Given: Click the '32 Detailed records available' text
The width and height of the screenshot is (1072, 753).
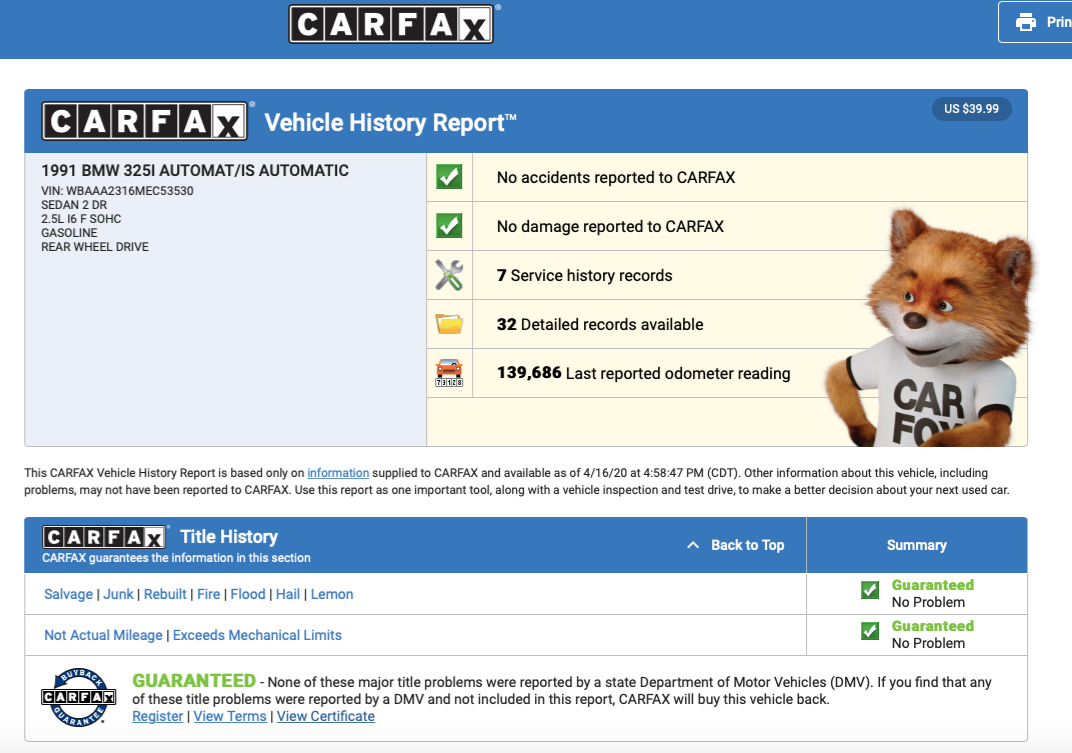Looking at the screenshot, I should pos(600,324).
